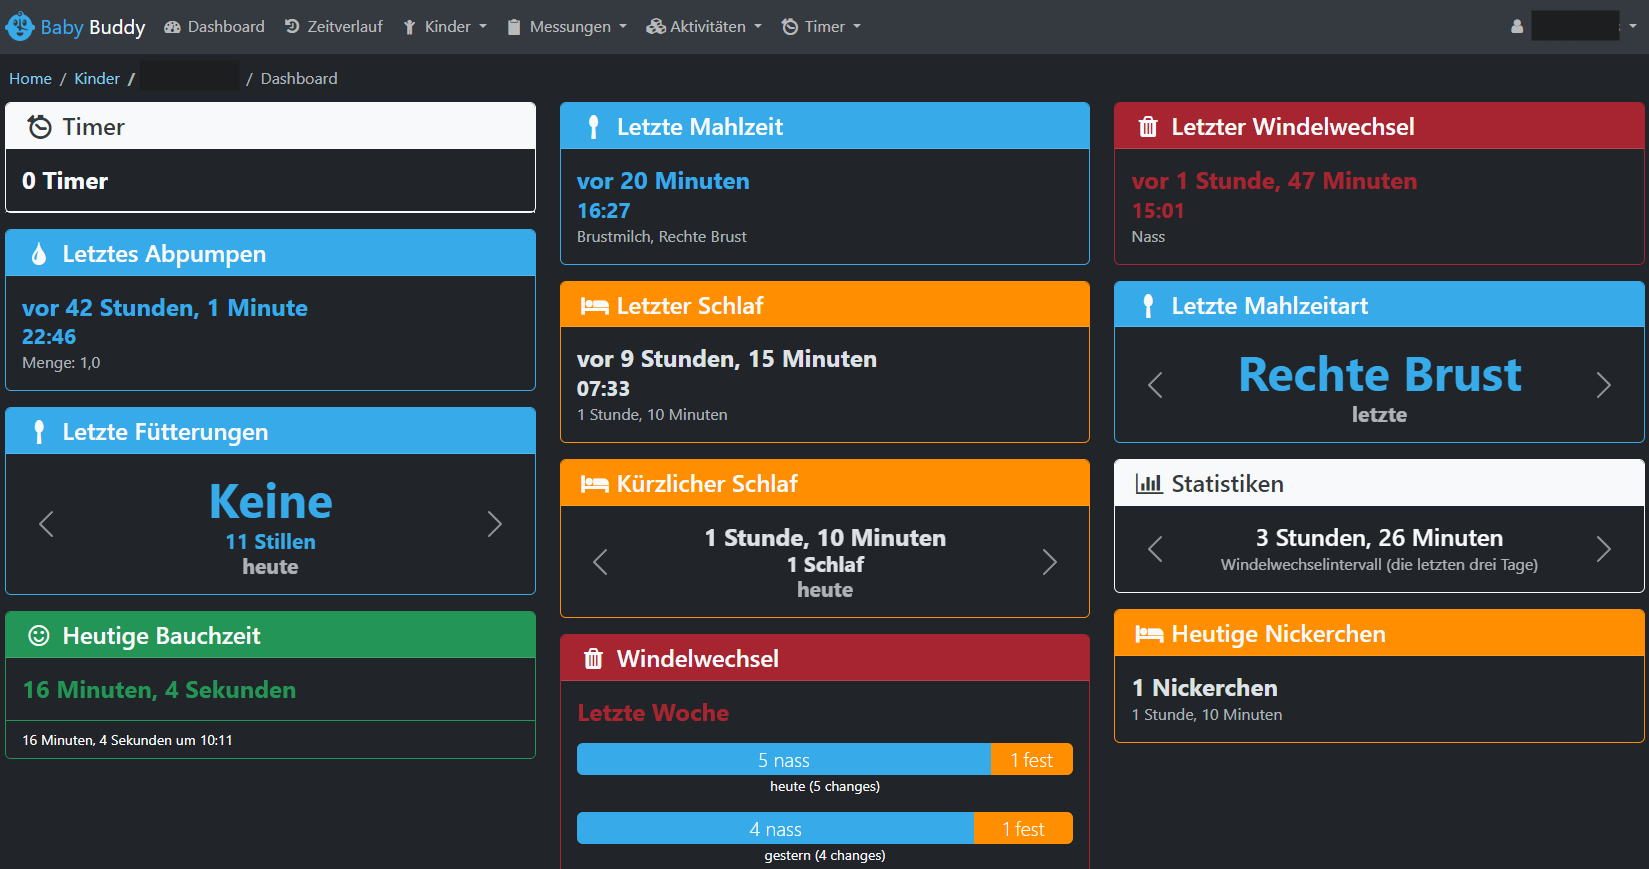Advance the Statistiken carousel to next item

coord(1603,549)
